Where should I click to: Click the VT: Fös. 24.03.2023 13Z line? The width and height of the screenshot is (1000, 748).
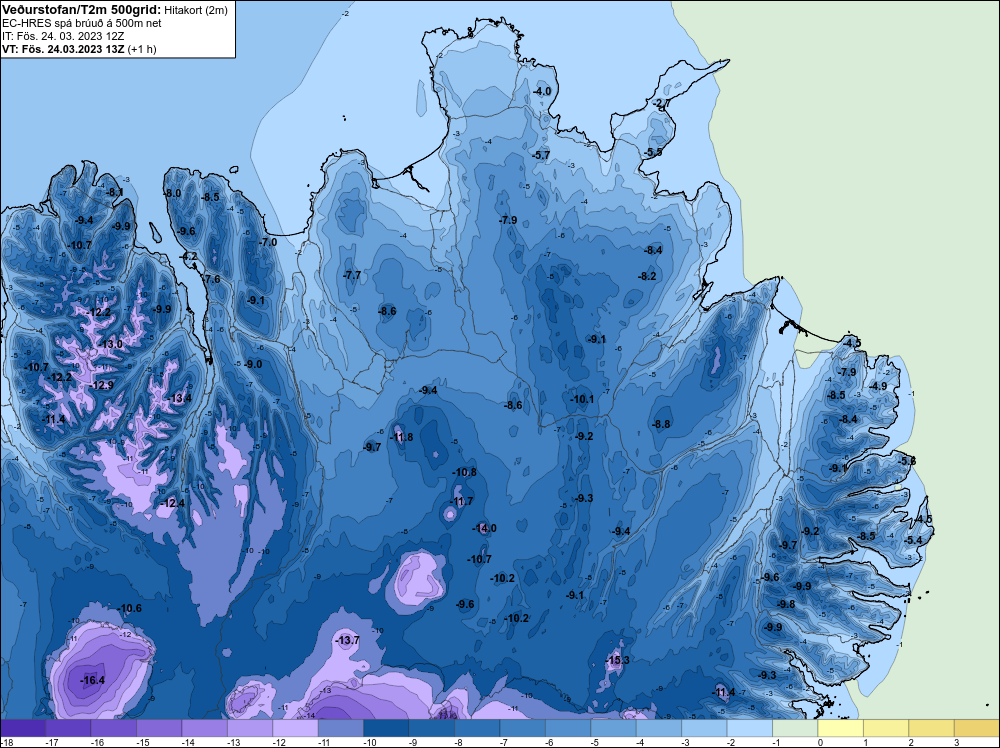point(80,48)
